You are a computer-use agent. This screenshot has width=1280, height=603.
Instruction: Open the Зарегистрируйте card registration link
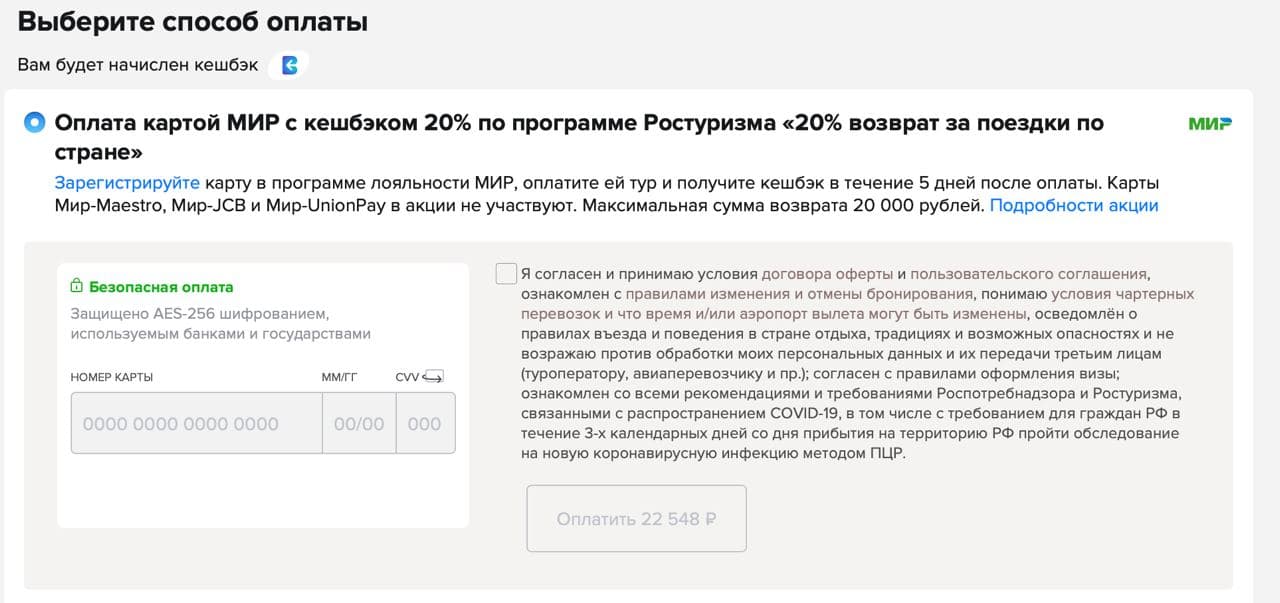point(127,184)
